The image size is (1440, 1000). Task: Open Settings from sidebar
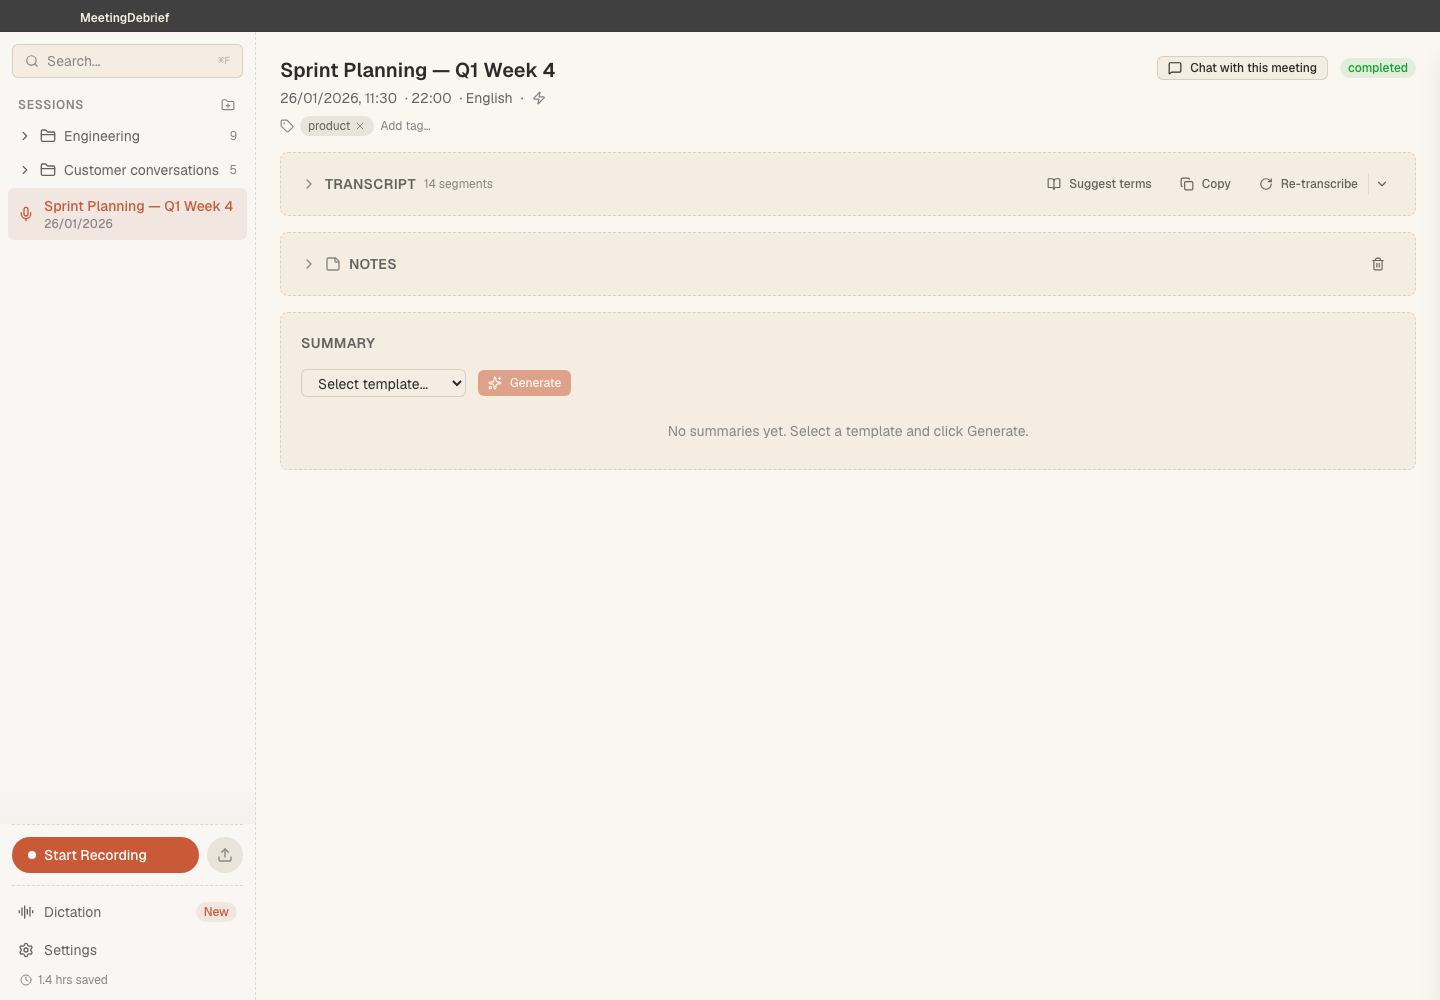point(127,950)
